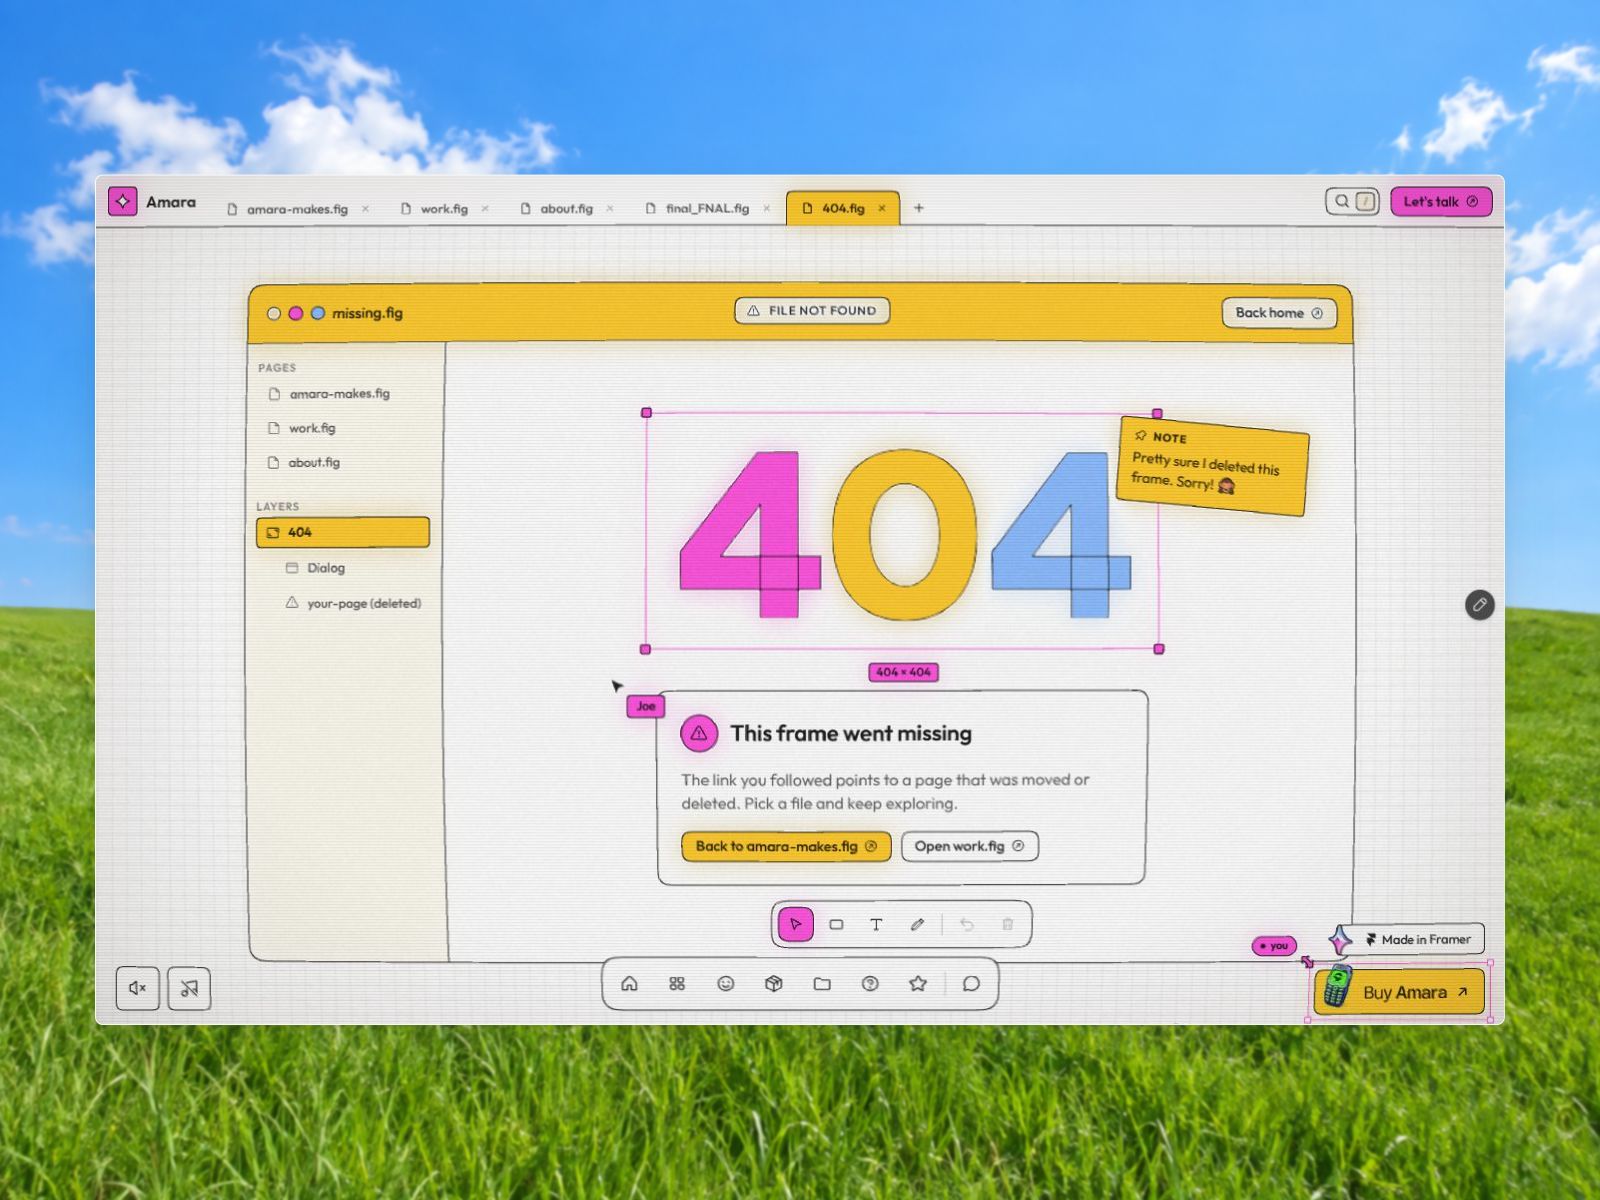This screenshot has height=1200, width=1600.
Task: Toggle the sound mute button
Action: [x=138, y=988]
